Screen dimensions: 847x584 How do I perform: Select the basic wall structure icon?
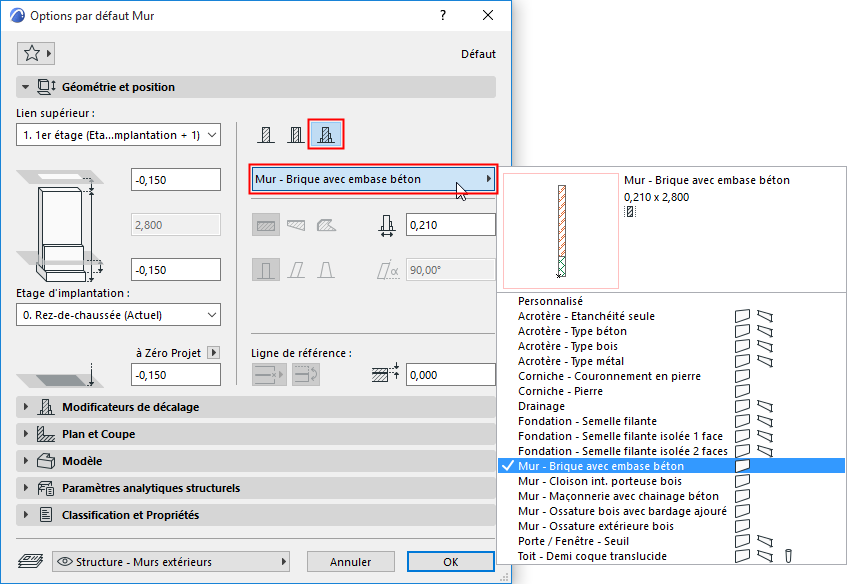[x=265, y=135]
